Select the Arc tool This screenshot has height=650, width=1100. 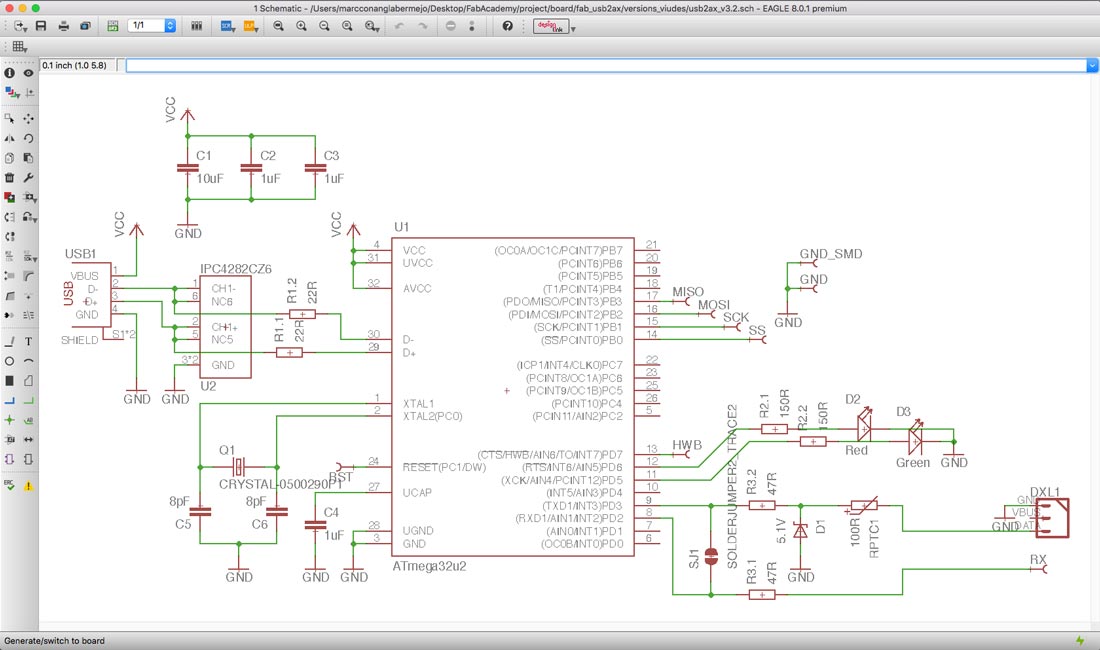pyautogui.click(x=29, y=361)
